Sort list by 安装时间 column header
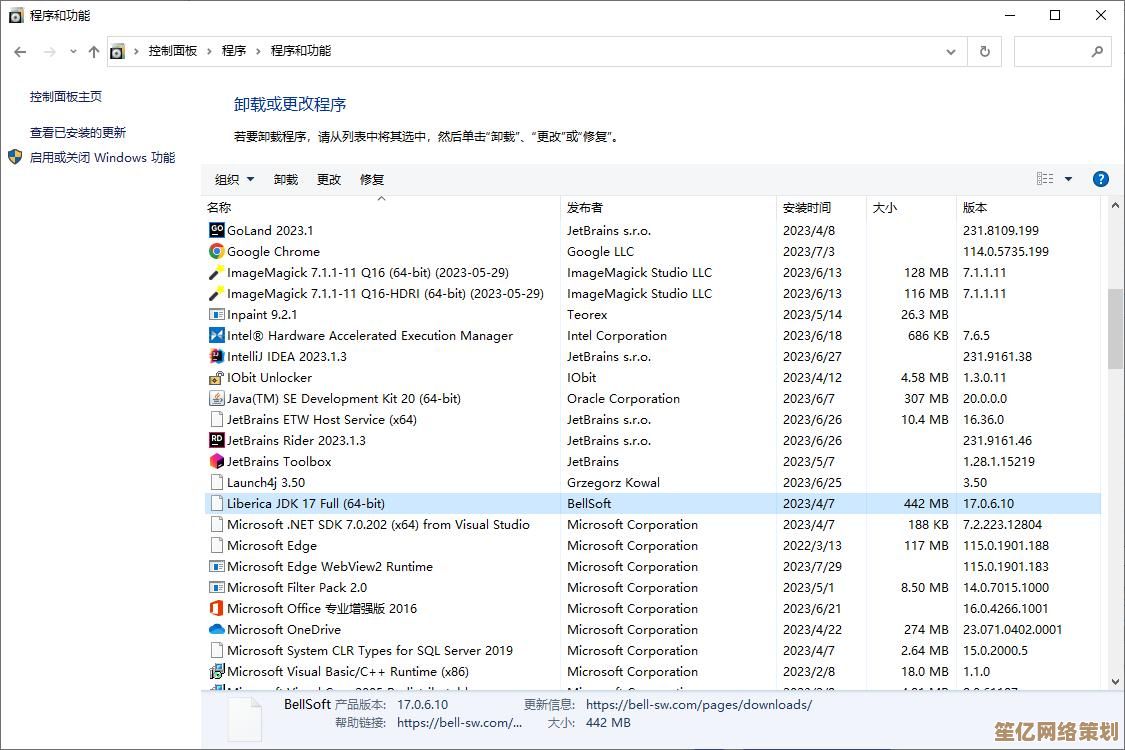This screenshot has height=750, width=1125. coord(807,208)
